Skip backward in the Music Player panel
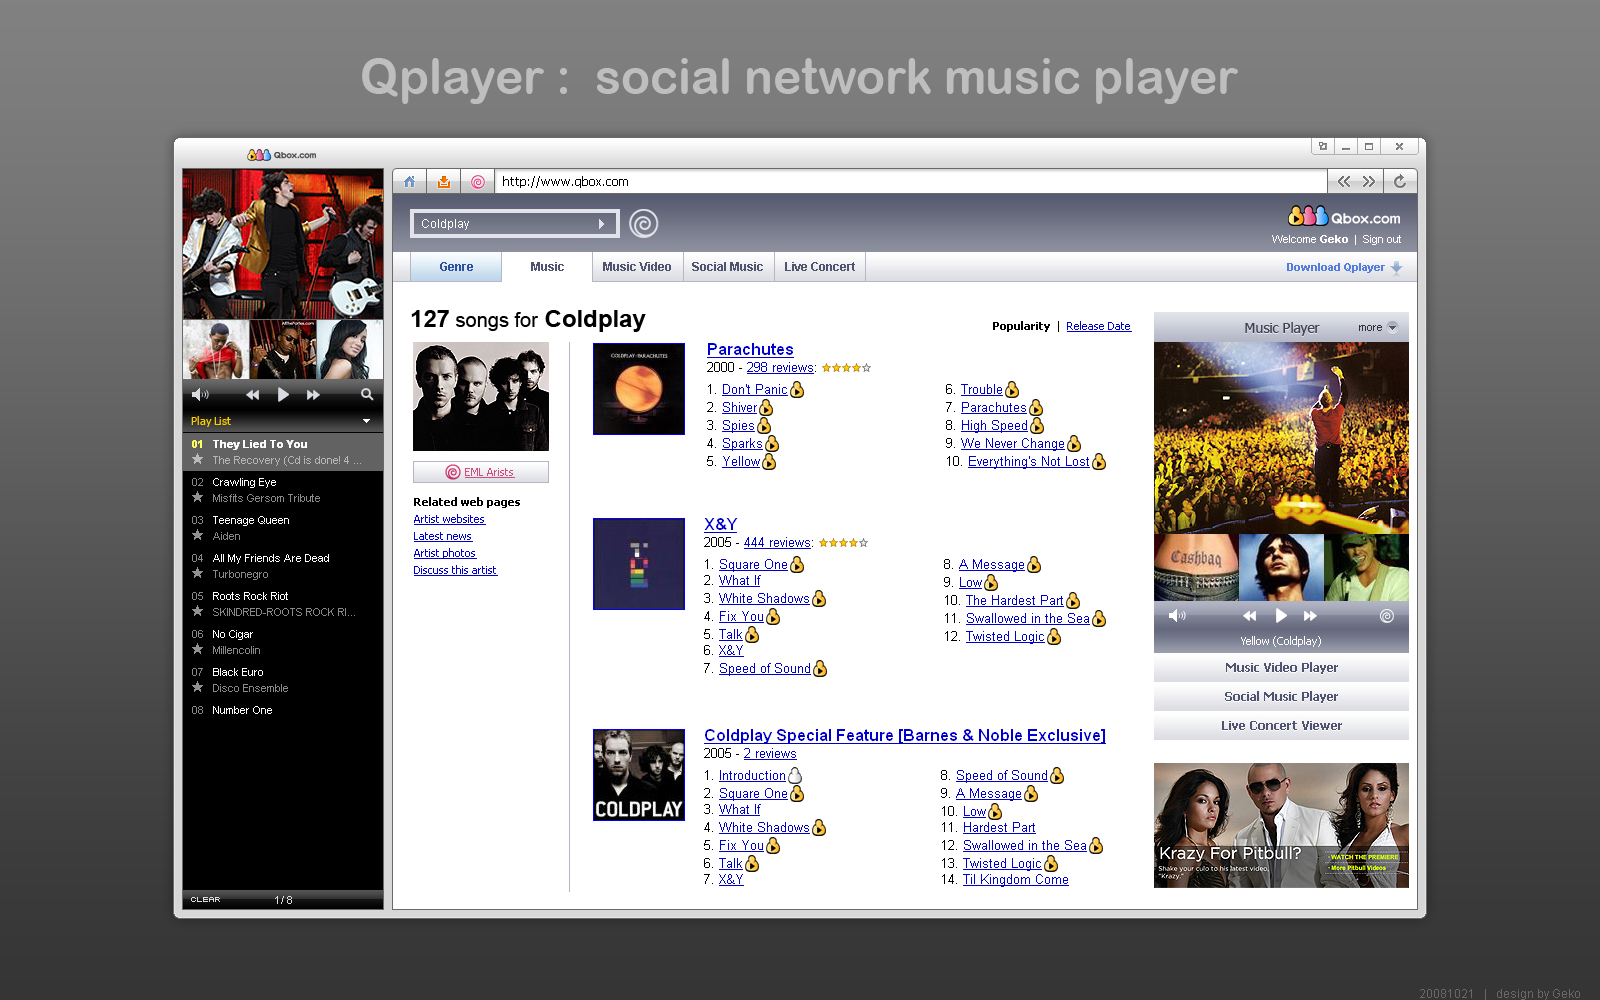 1250,616
